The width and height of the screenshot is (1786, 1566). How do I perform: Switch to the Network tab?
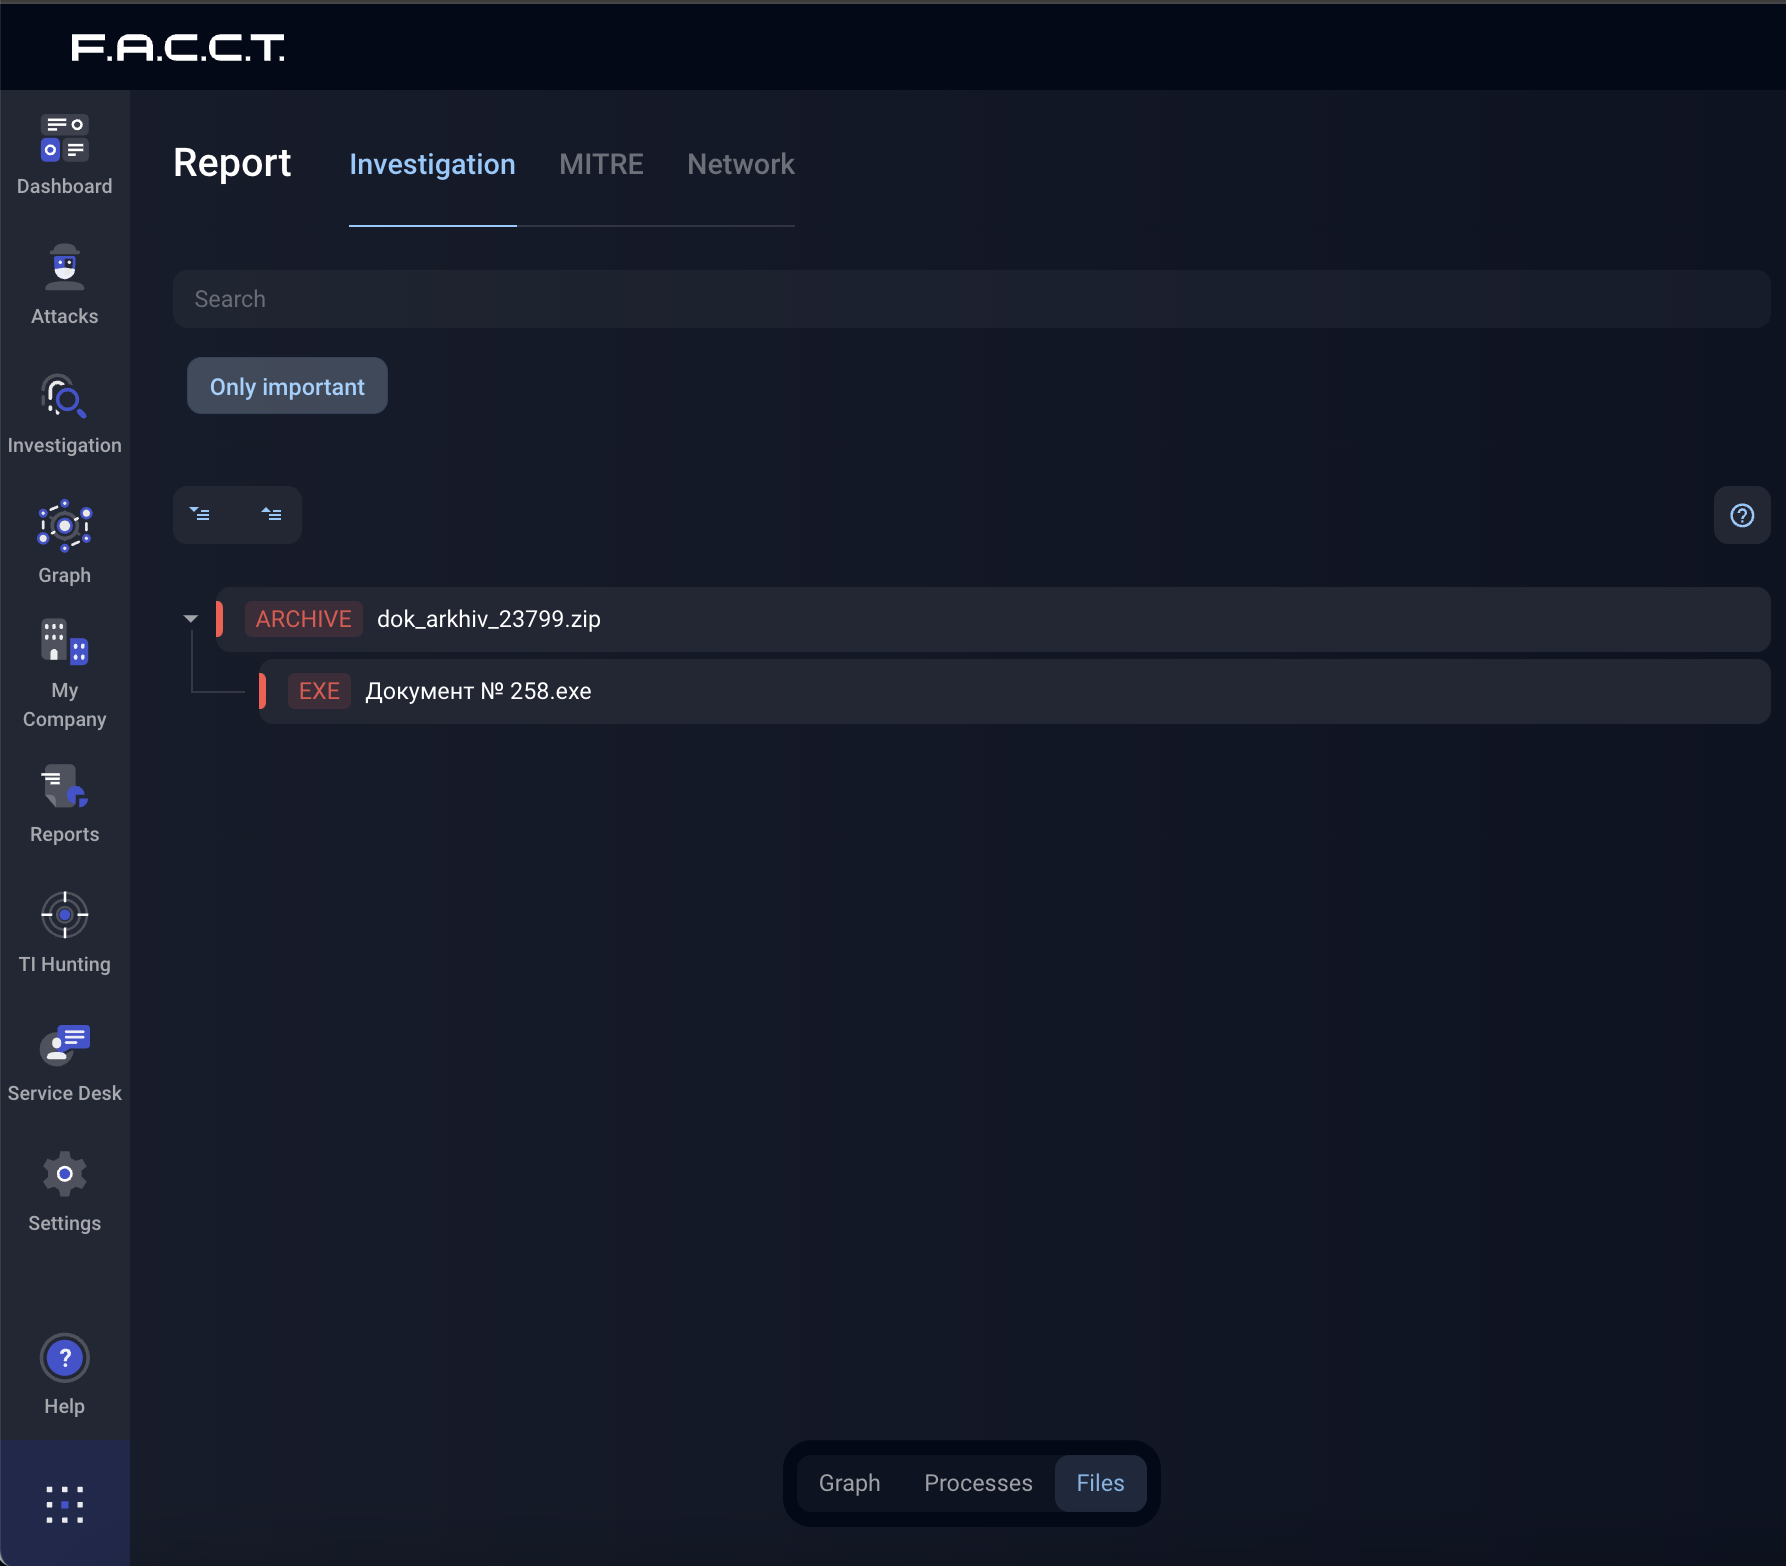[740, 164]
